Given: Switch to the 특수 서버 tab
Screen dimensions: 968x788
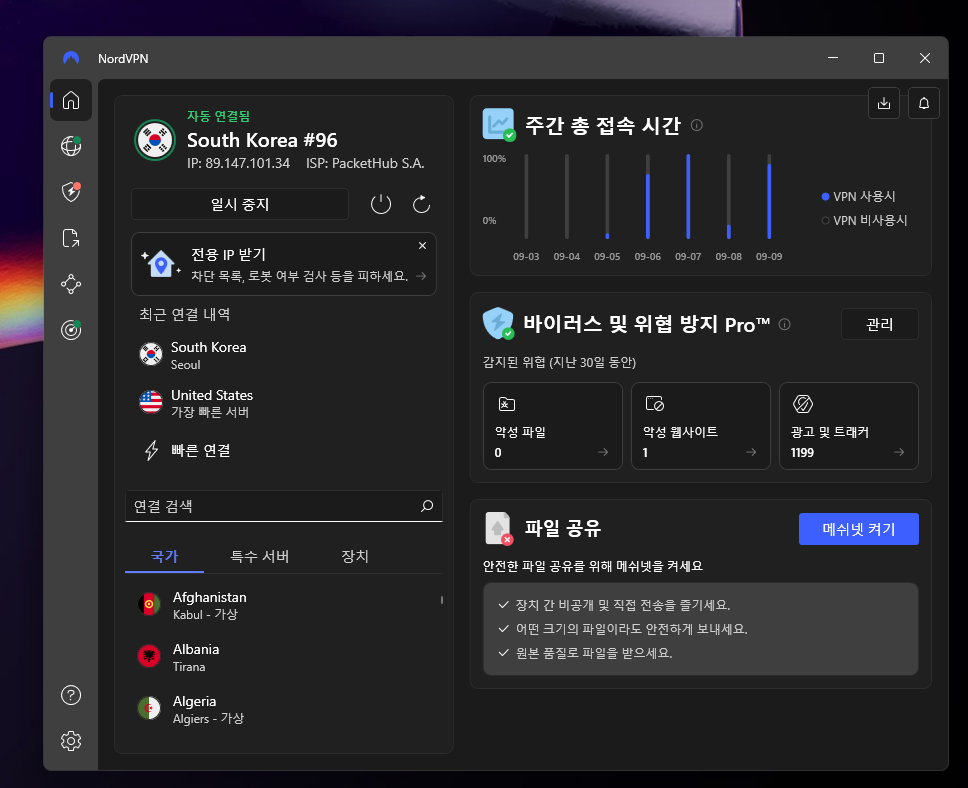Looking at the screenshot, I should click(260, 556).
